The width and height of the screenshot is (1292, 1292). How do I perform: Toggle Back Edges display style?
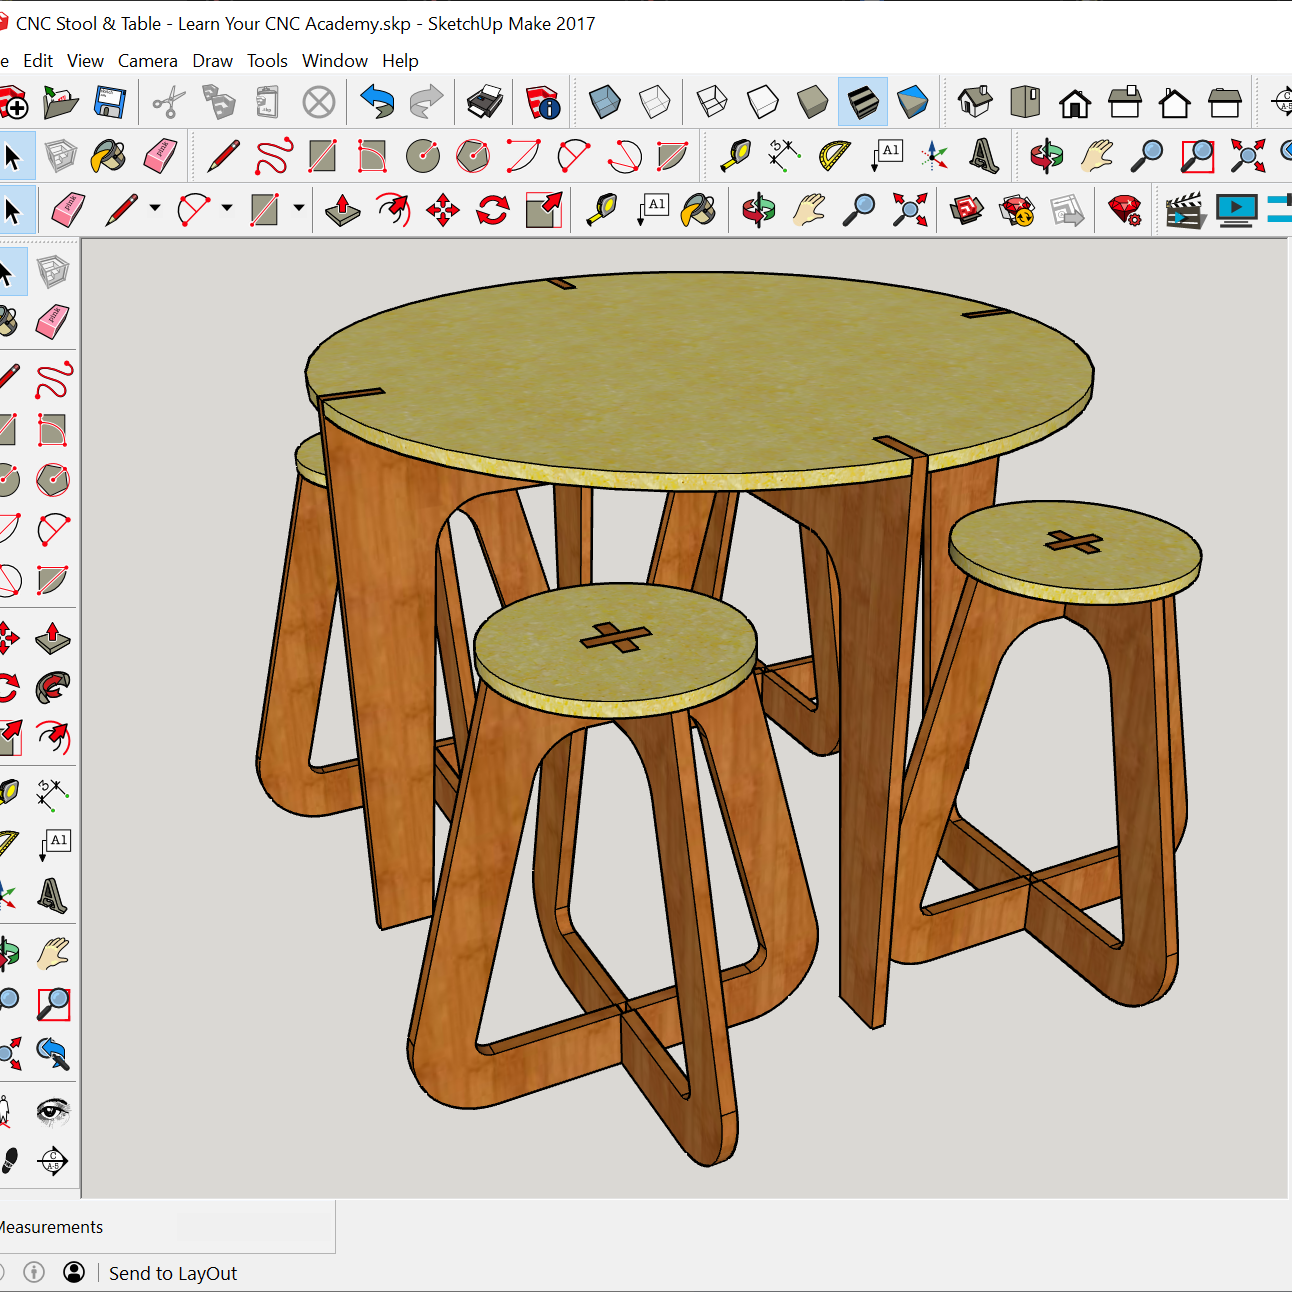coord(654,102)
